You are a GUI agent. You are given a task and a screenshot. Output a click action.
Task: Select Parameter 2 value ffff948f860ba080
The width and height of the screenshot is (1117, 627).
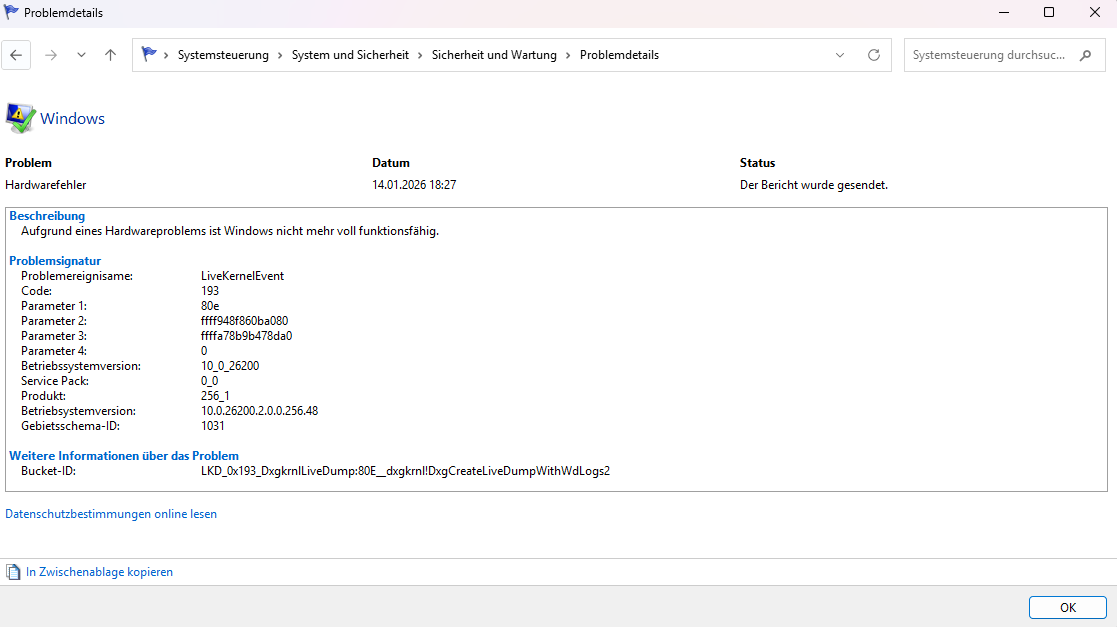[x=244, y=321]
